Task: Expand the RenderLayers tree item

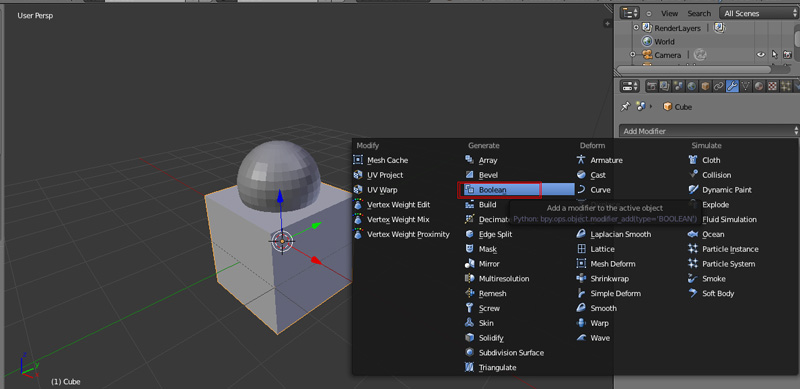Action: click(636, 28)
